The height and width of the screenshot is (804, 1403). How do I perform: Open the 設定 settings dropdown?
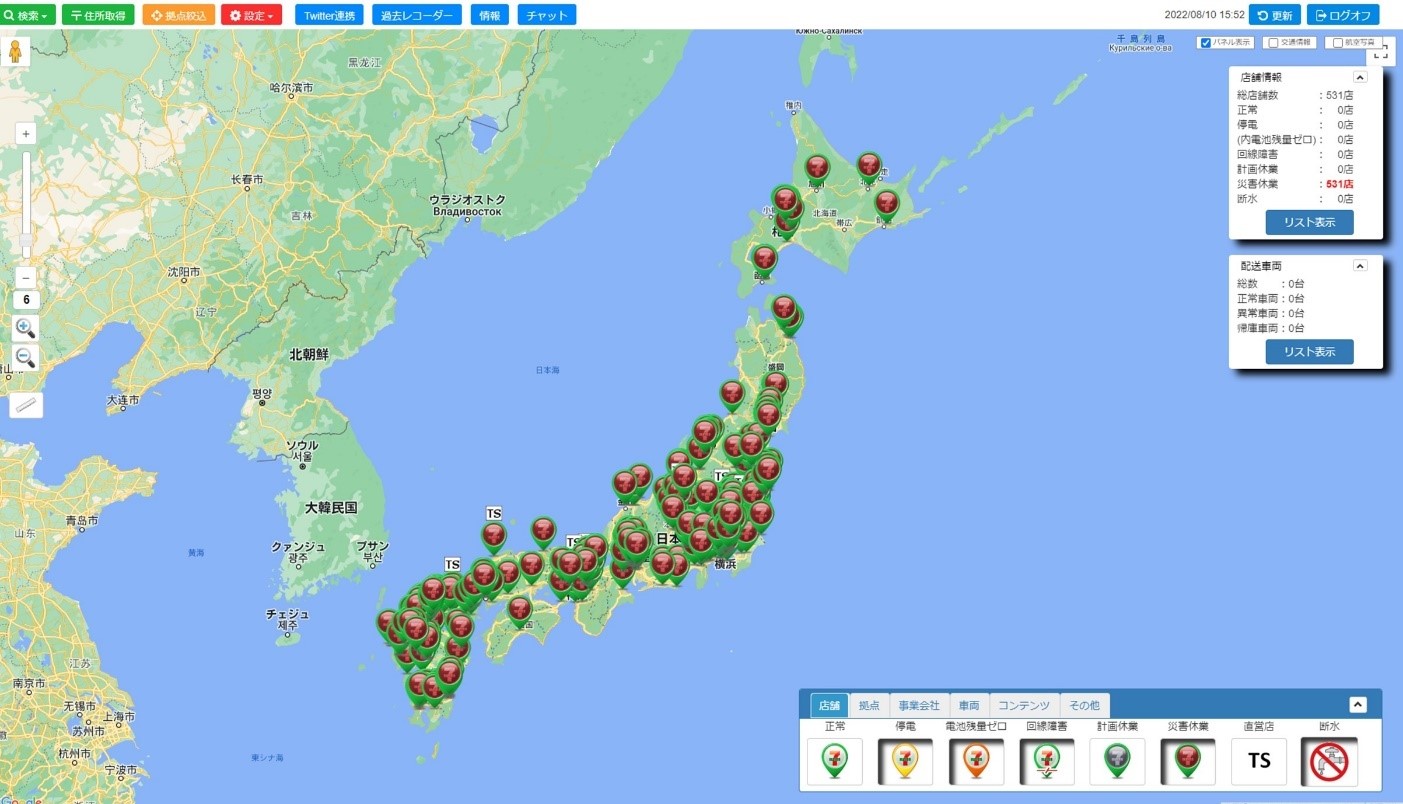coord(250,14)
